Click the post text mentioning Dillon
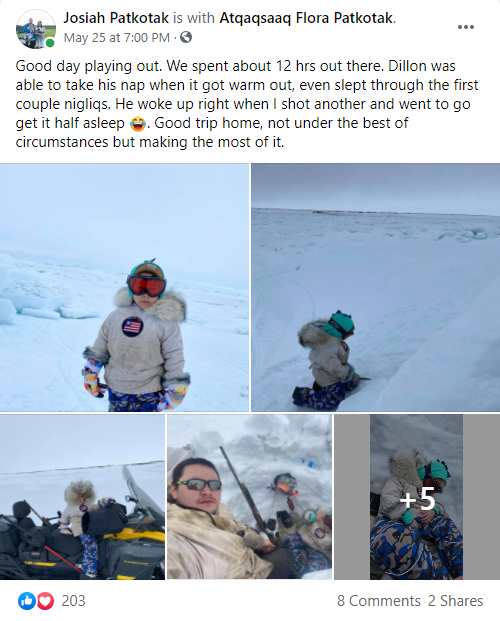 click(x=247, y=104)
